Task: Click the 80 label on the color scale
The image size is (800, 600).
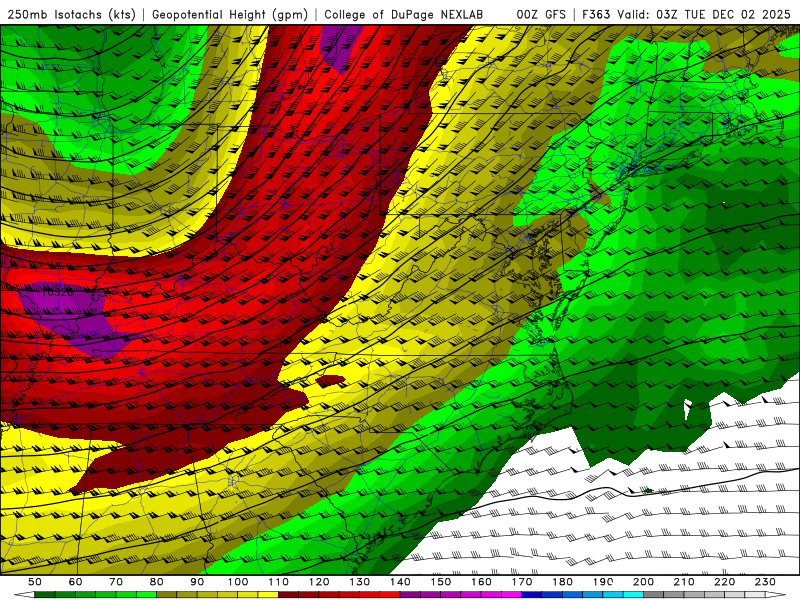Action: 156,582
